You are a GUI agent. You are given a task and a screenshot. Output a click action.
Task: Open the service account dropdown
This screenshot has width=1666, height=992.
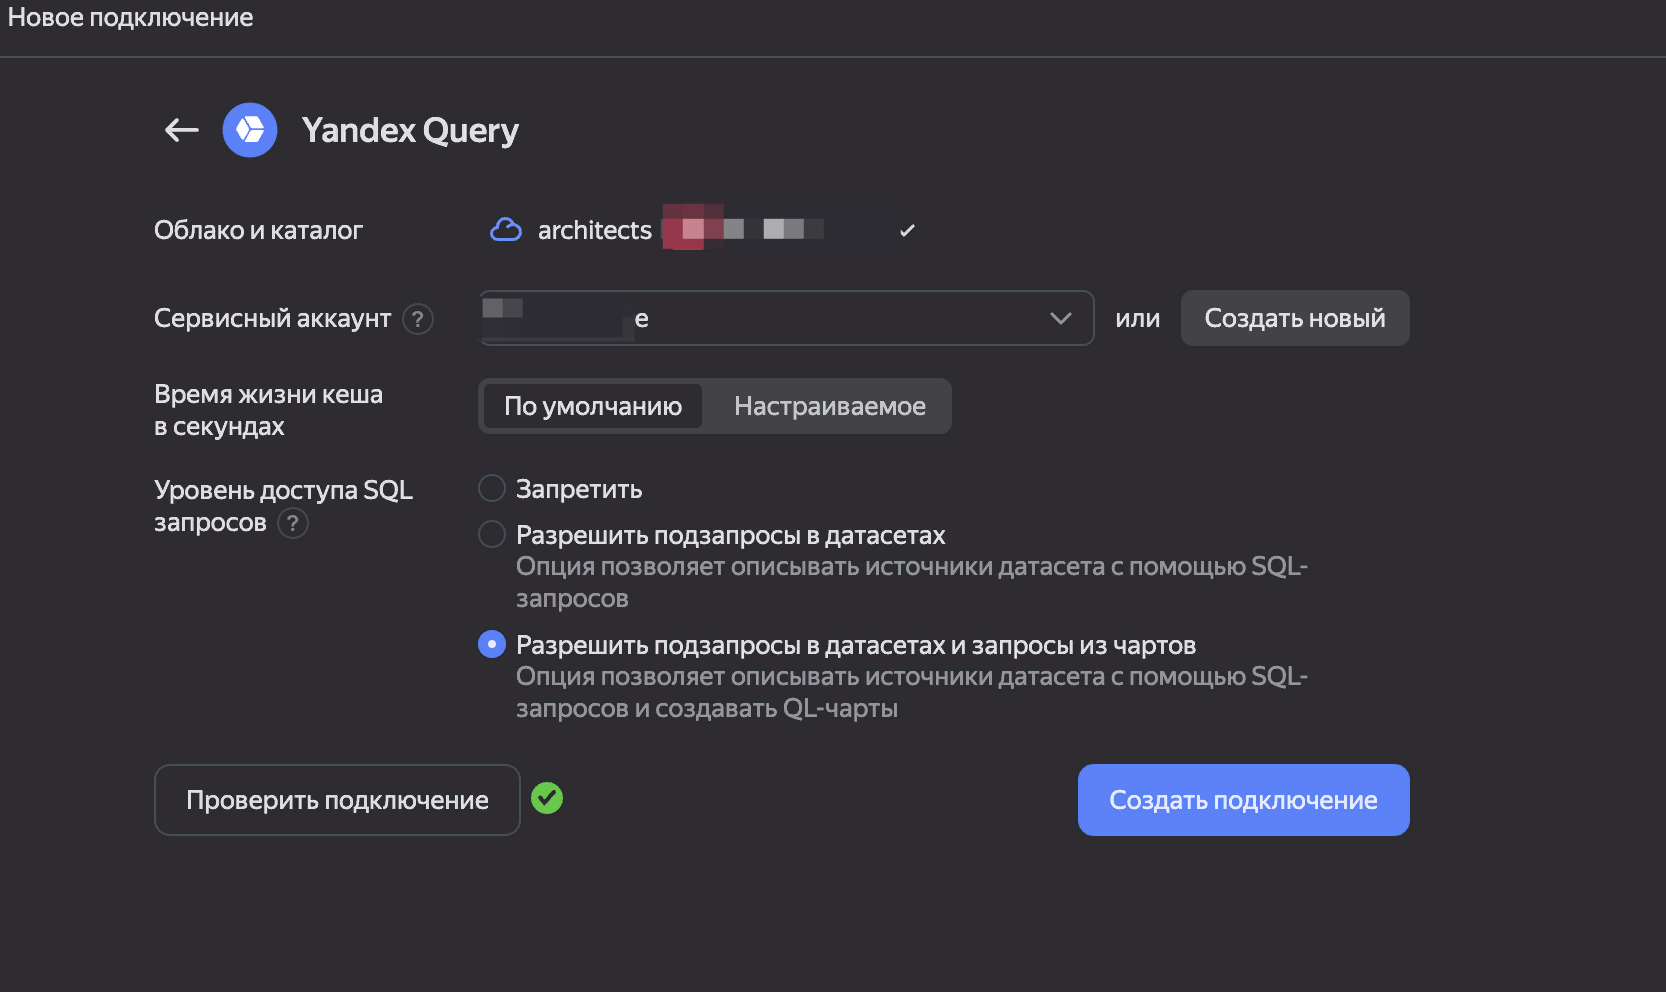[x=786, y=318]
